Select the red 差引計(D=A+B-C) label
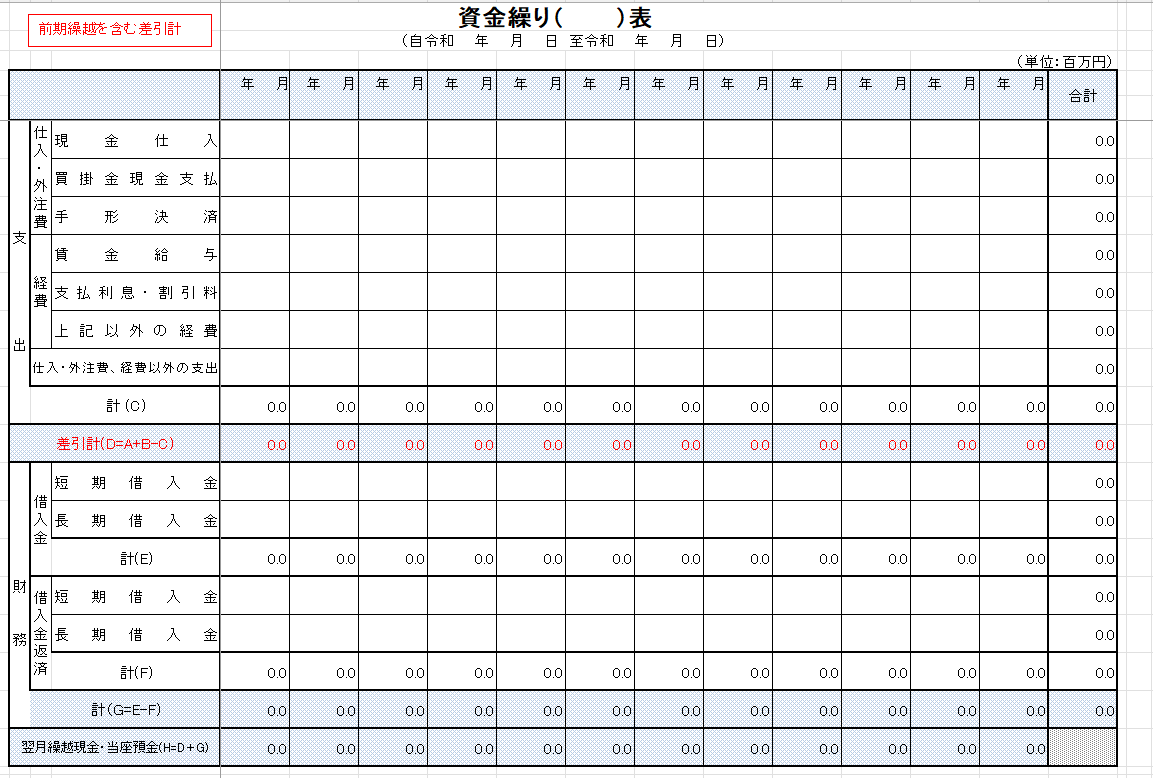Viewport: 1153px width, 778px height. tap(115, 443)
